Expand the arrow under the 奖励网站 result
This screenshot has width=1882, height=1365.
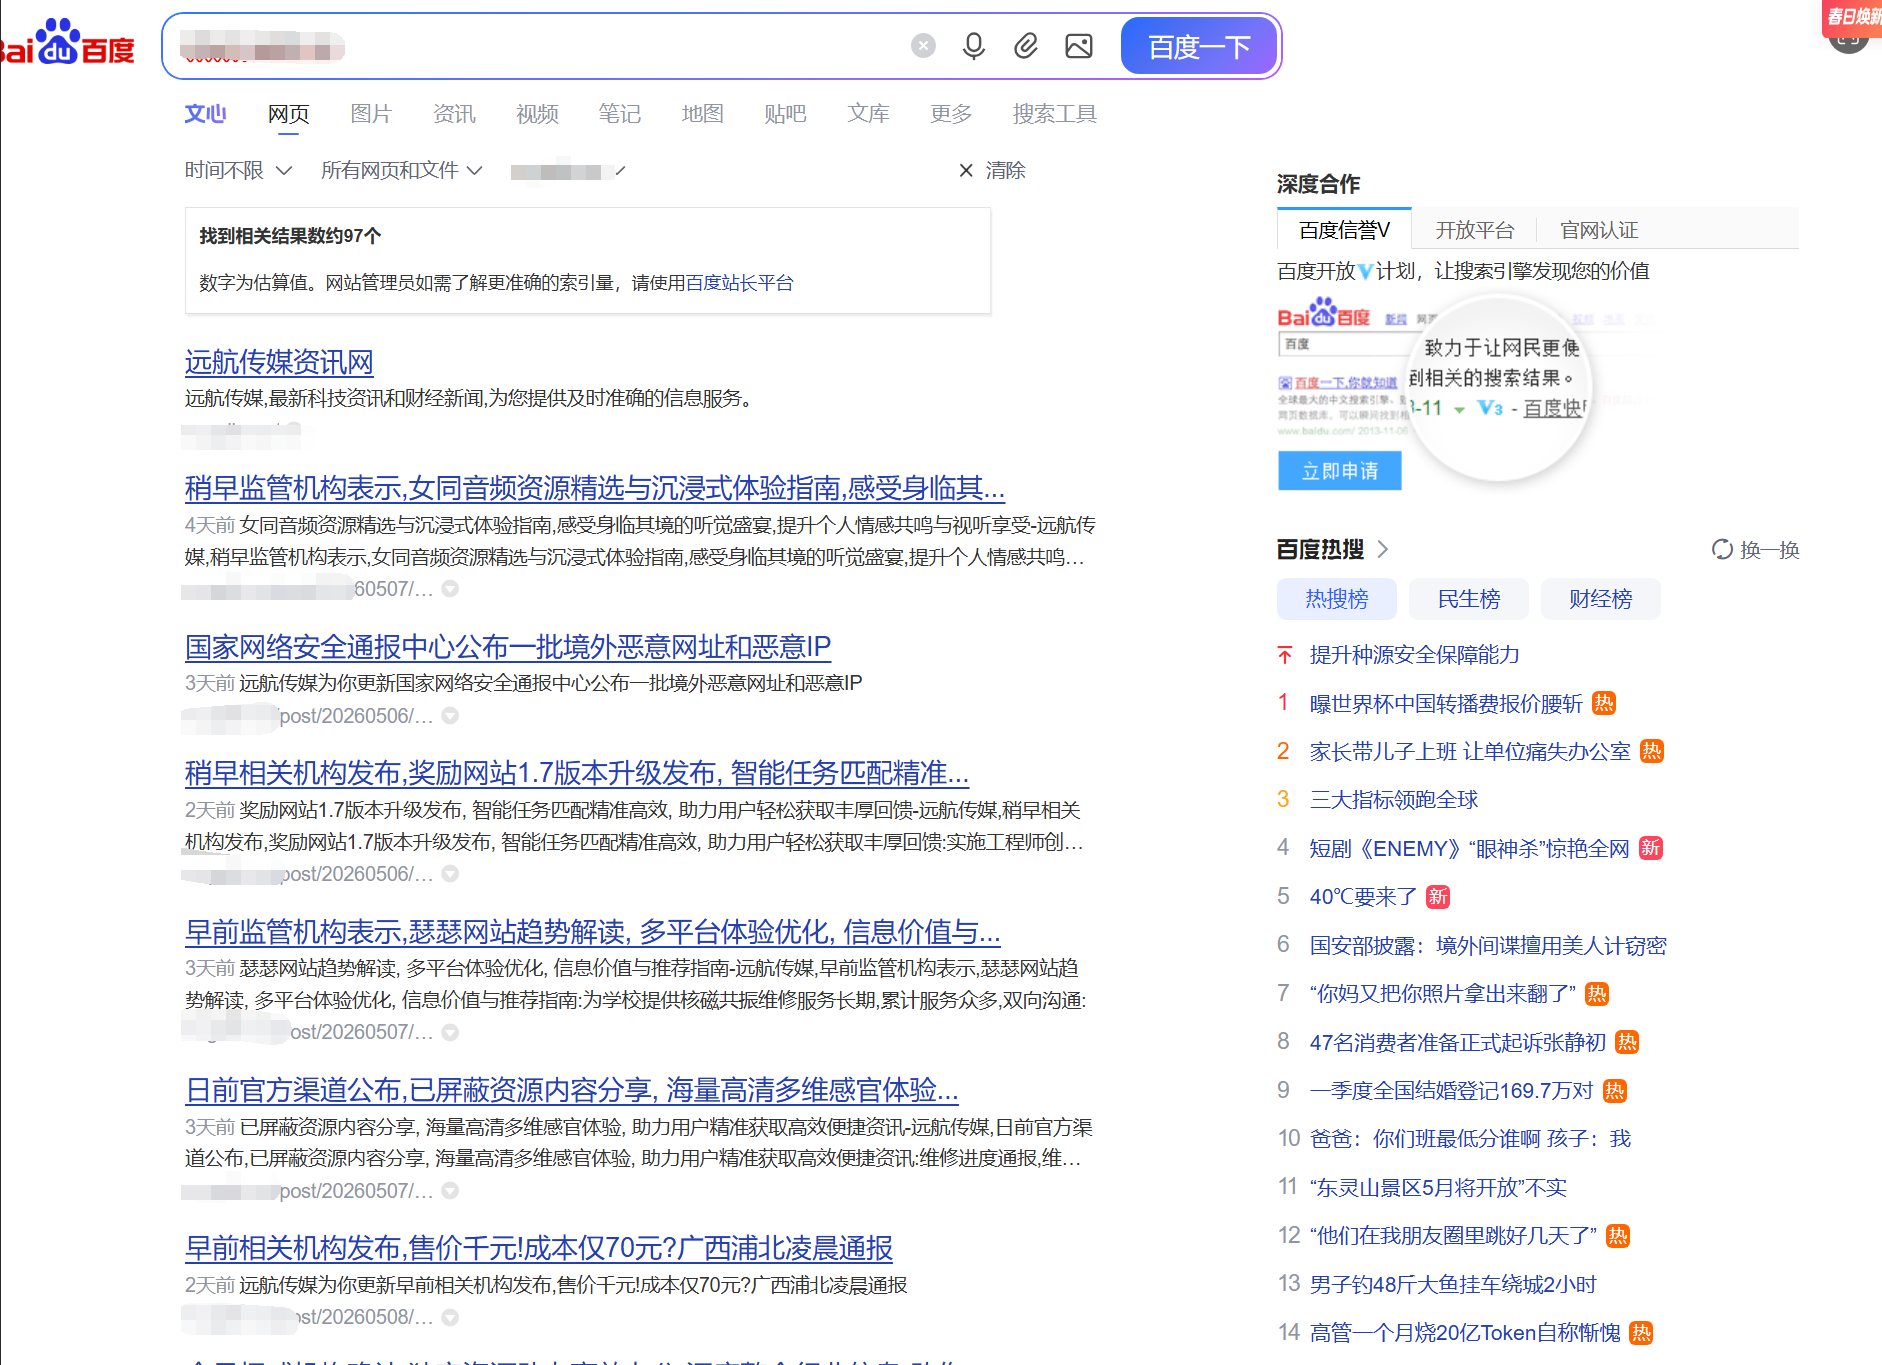click(x=451, y=874)
